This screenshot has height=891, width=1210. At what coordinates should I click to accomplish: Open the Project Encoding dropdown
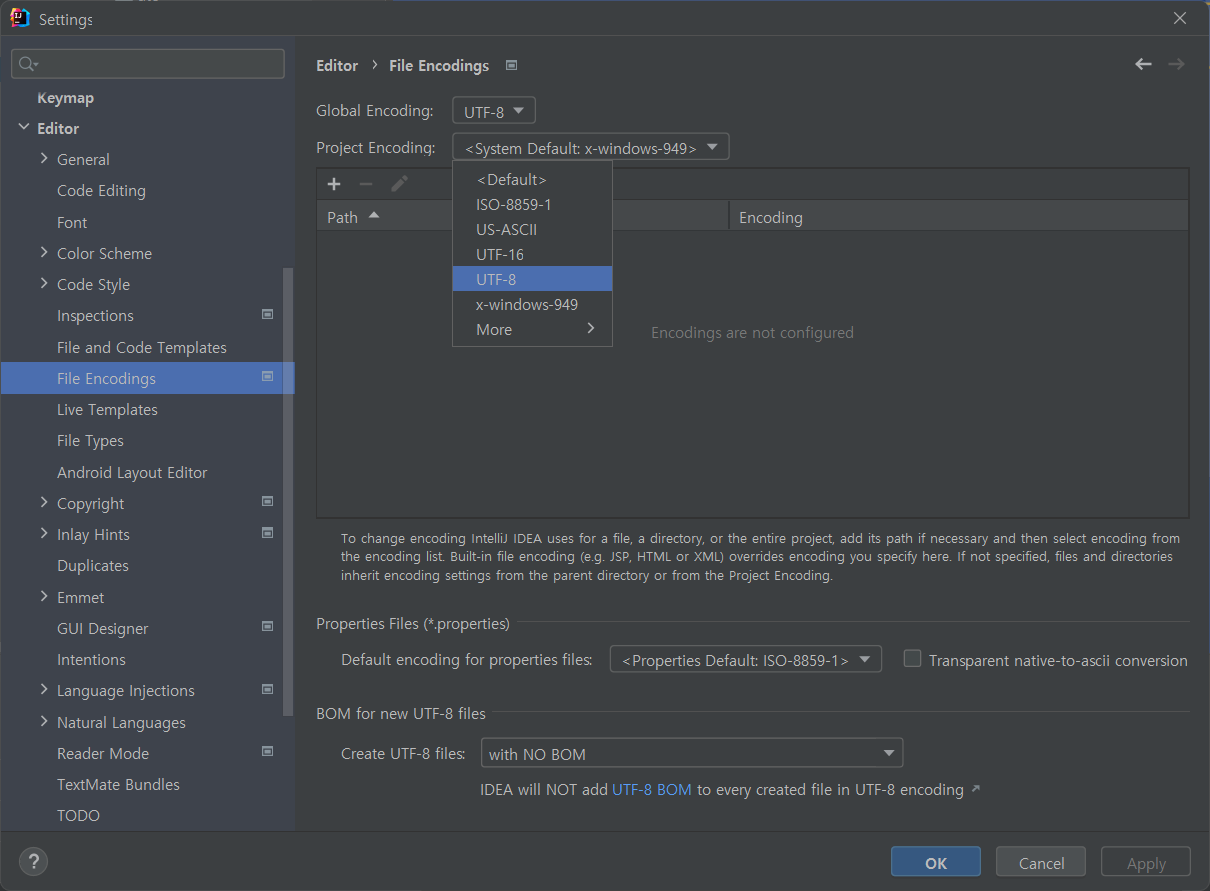point(591,147)
